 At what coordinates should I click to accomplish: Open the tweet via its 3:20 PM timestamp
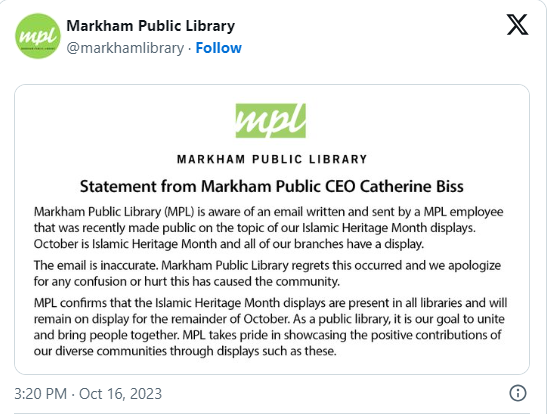40,394
